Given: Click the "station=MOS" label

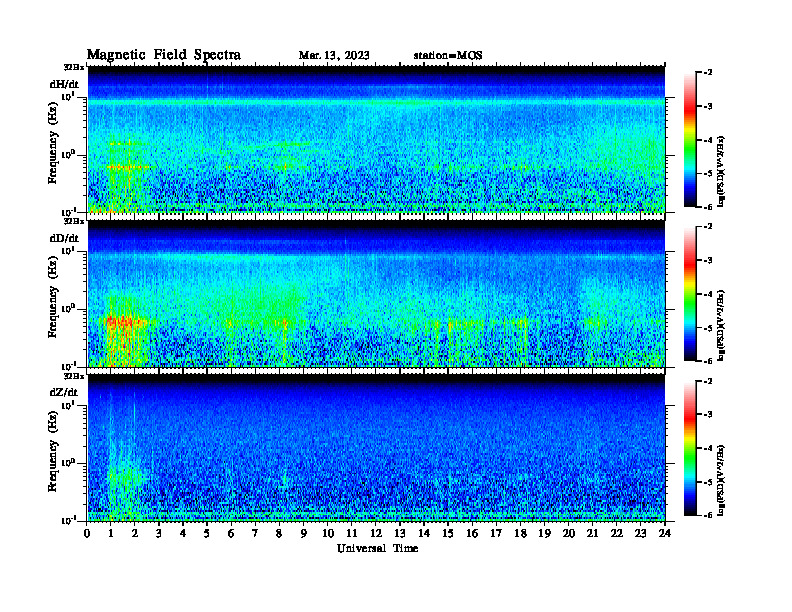Looking at the screenshot, I should click(x=448, y=56).
